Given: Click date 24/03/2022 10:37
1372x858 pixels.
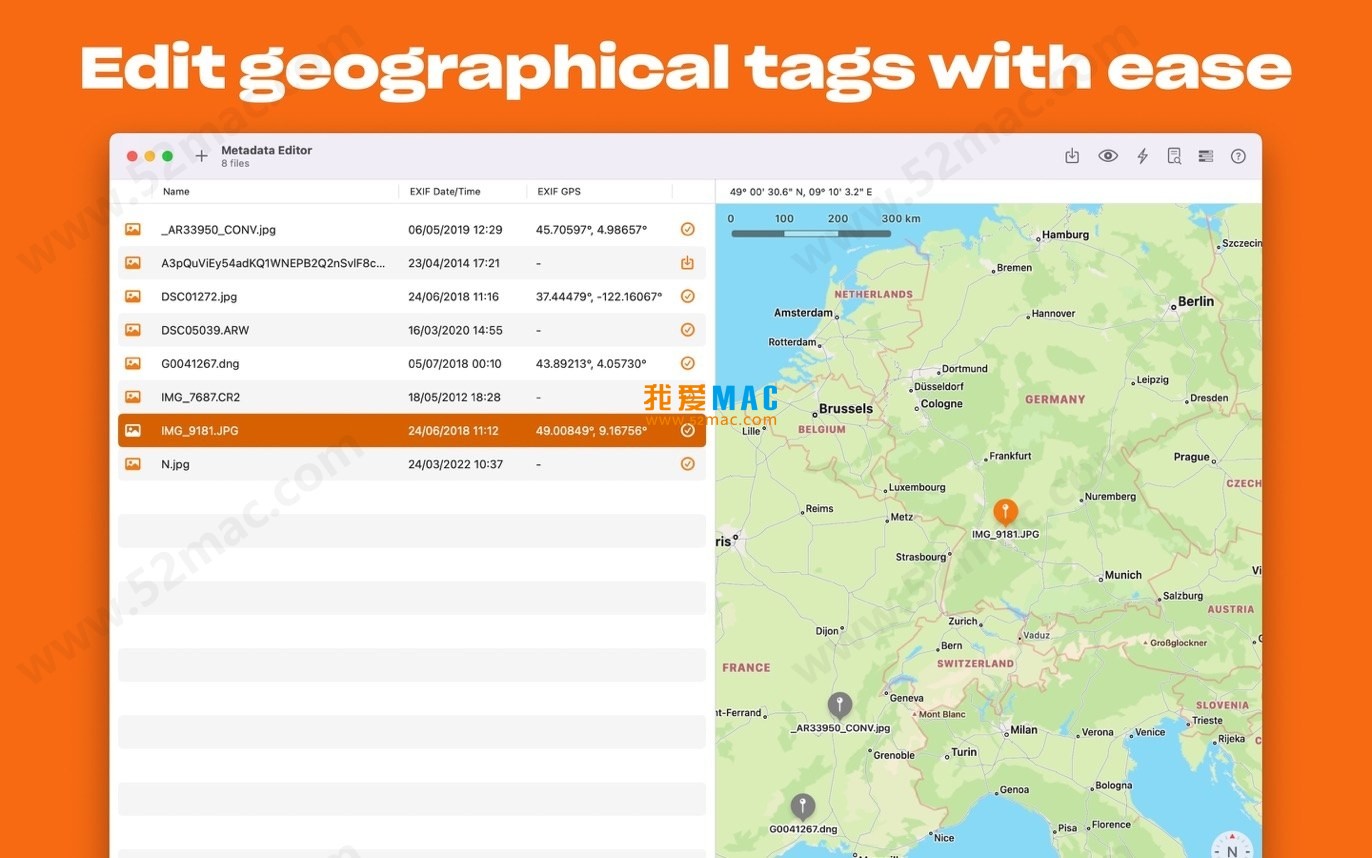Looking at the screenshot, I should click(x=455, y=464).
